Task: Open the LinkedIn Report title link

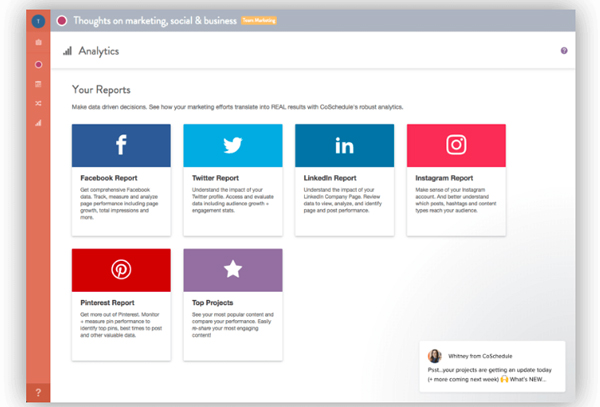Action: 330,178
